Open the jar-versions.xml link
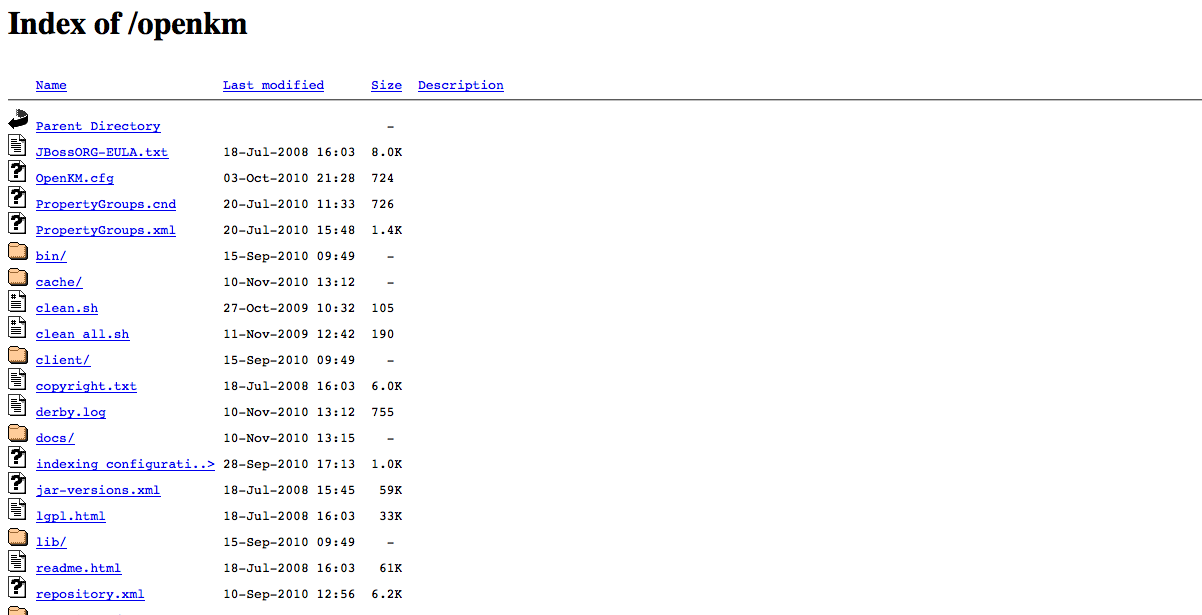 coord(98,490)
